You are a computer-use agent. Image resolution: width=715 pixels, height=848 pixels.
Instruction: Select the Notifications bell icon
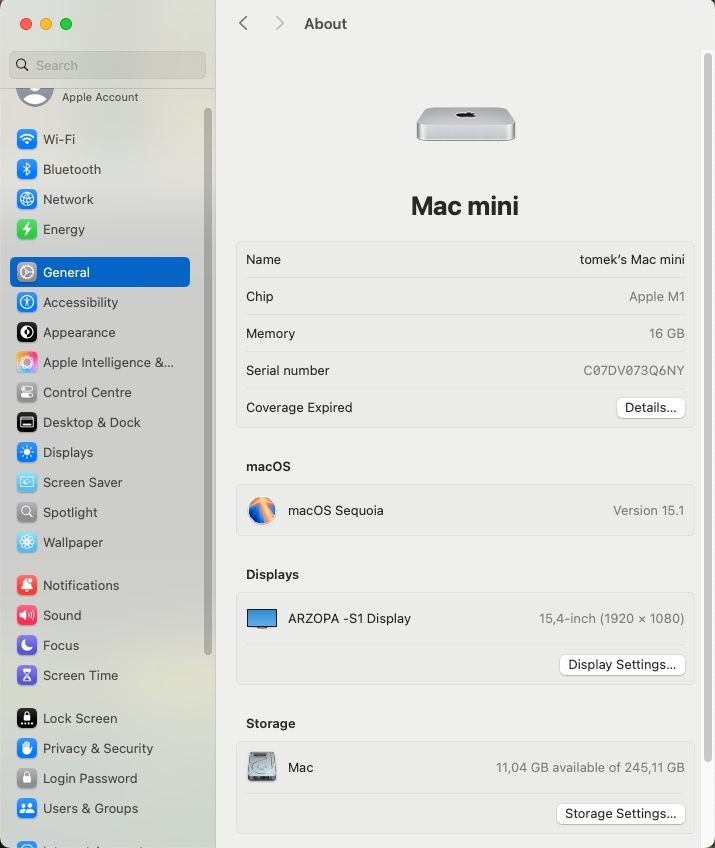tap(27, 585)
